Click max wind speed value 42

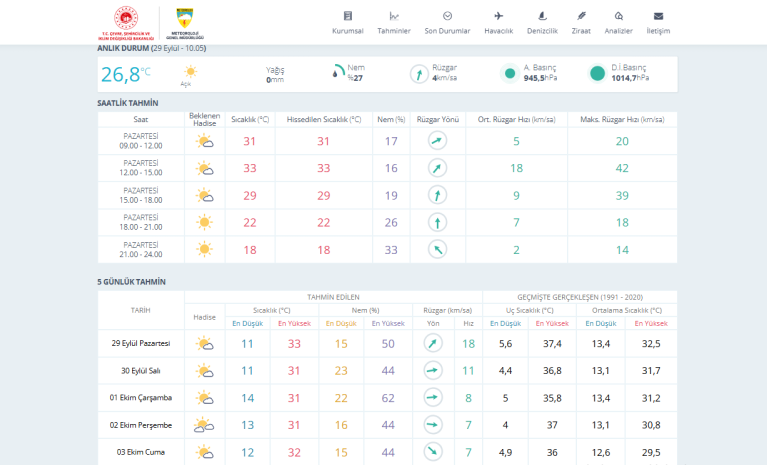pyautogui.click(x=622, y=168)
